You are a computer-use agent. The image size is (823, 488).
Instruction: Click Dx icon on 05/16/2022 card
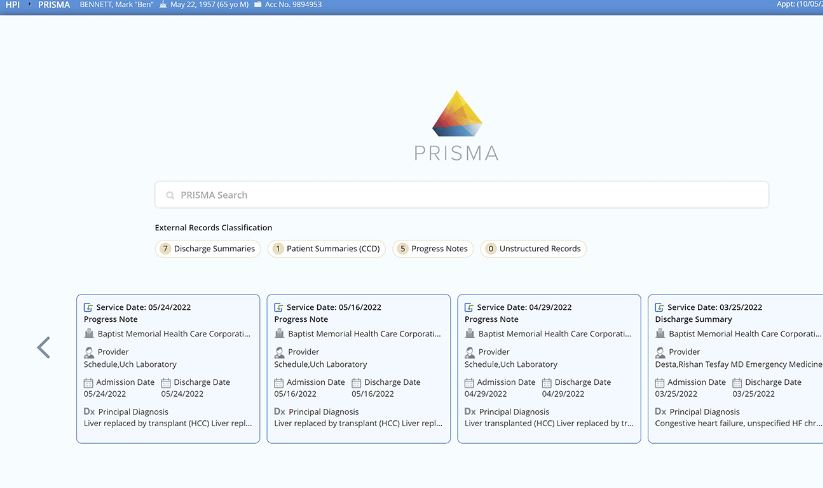(x=280, y=411)
